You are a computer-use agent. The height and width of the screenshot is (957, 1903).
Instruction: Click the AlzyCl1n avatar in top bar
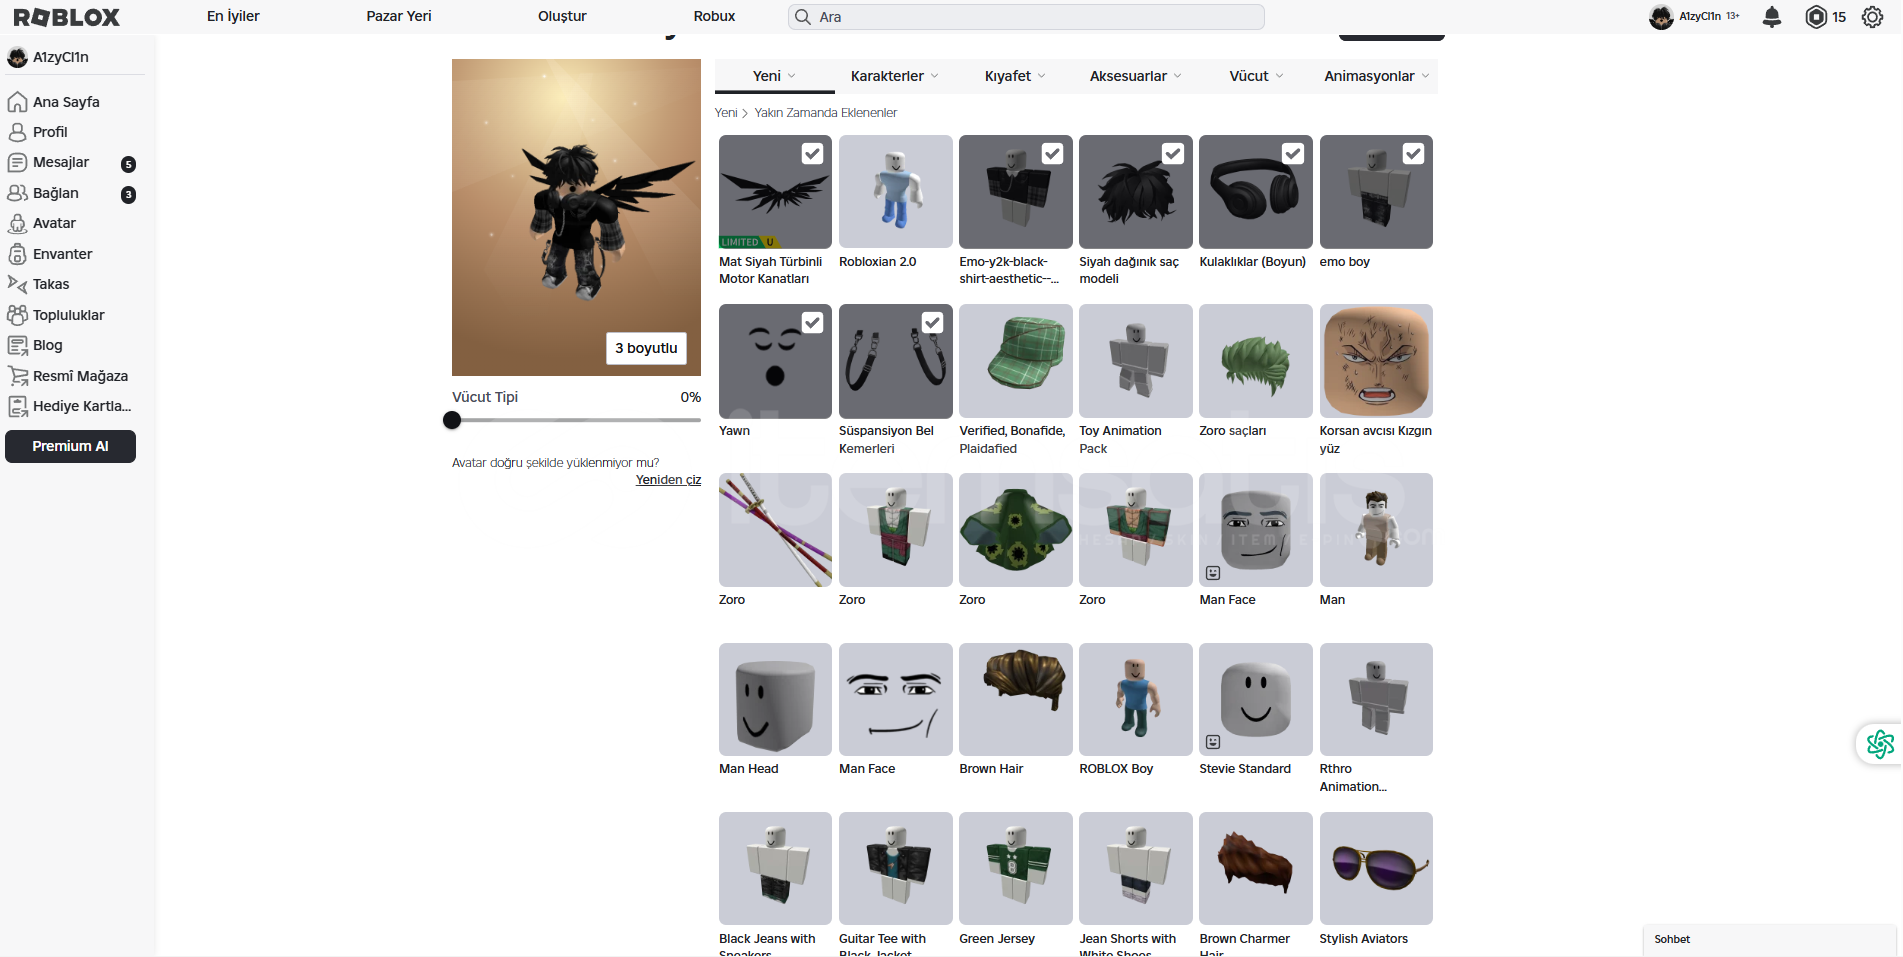coord(1661,17)
